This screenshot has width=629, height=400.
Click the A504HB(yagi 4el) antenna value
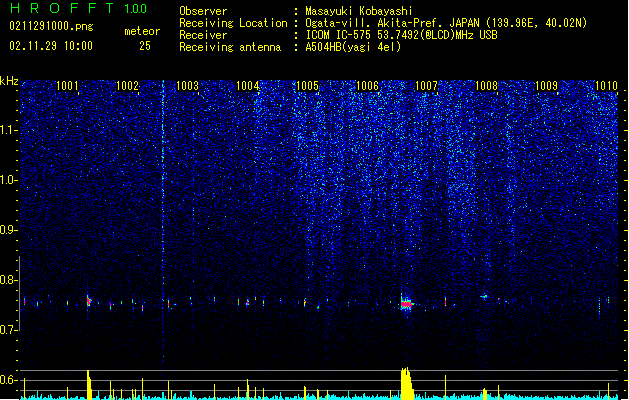click(x=353, y=47)
